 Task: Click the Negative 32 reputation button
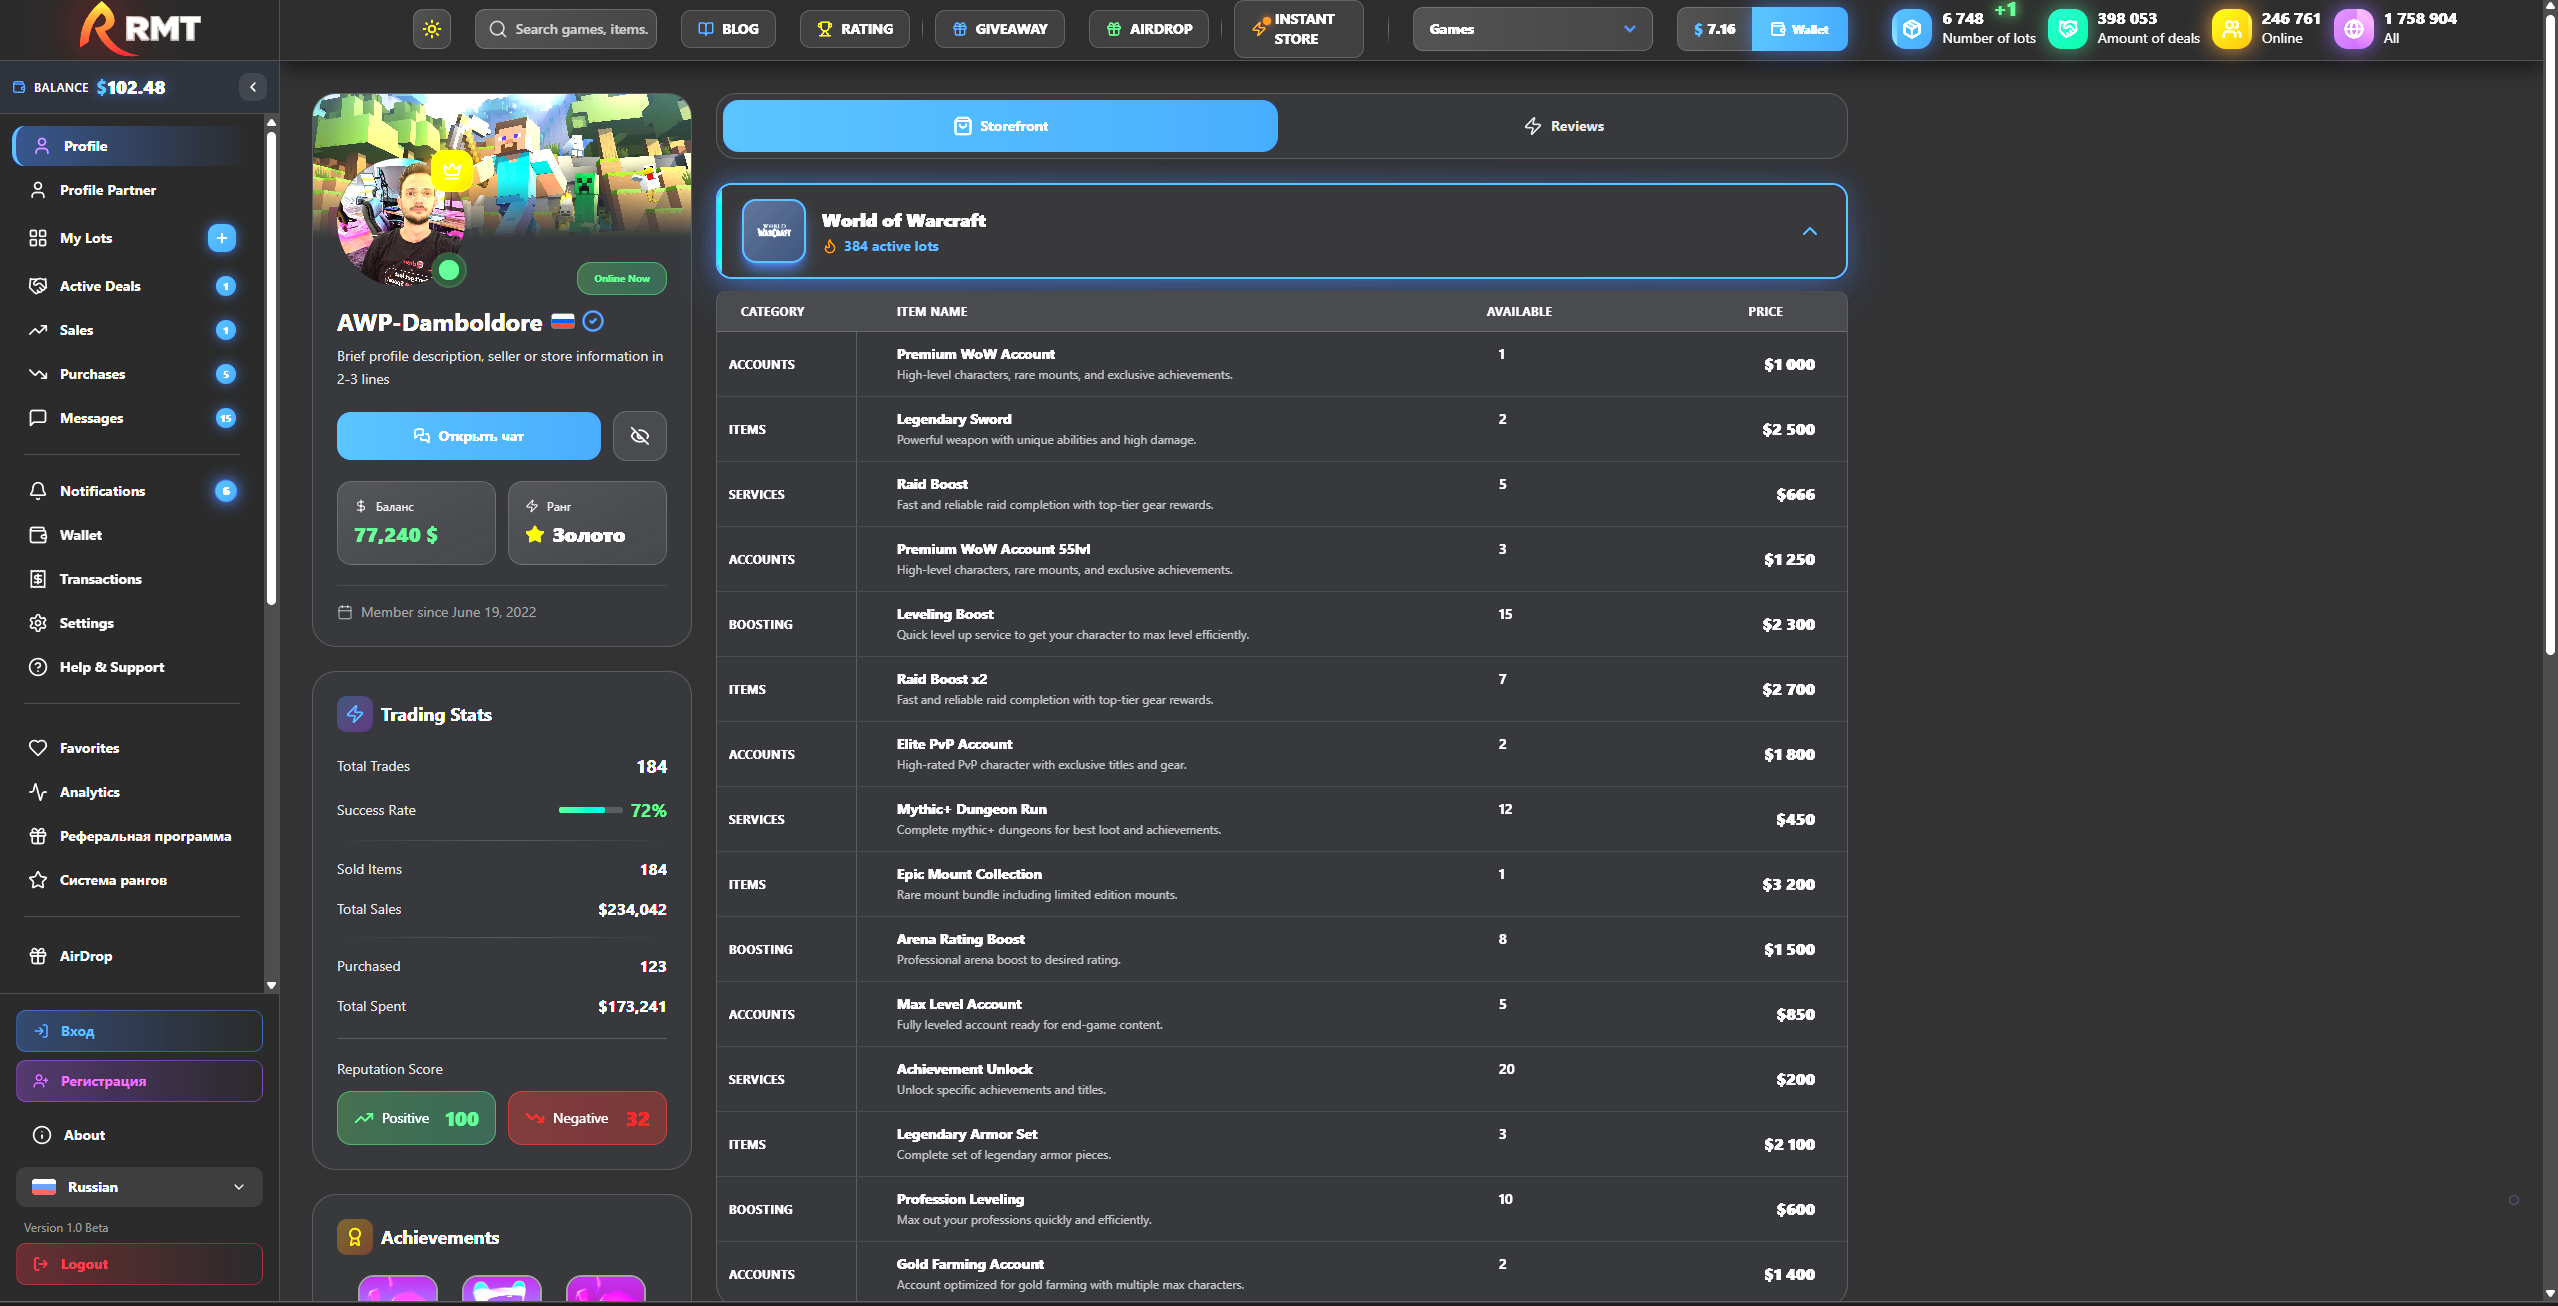[587, 1118]
